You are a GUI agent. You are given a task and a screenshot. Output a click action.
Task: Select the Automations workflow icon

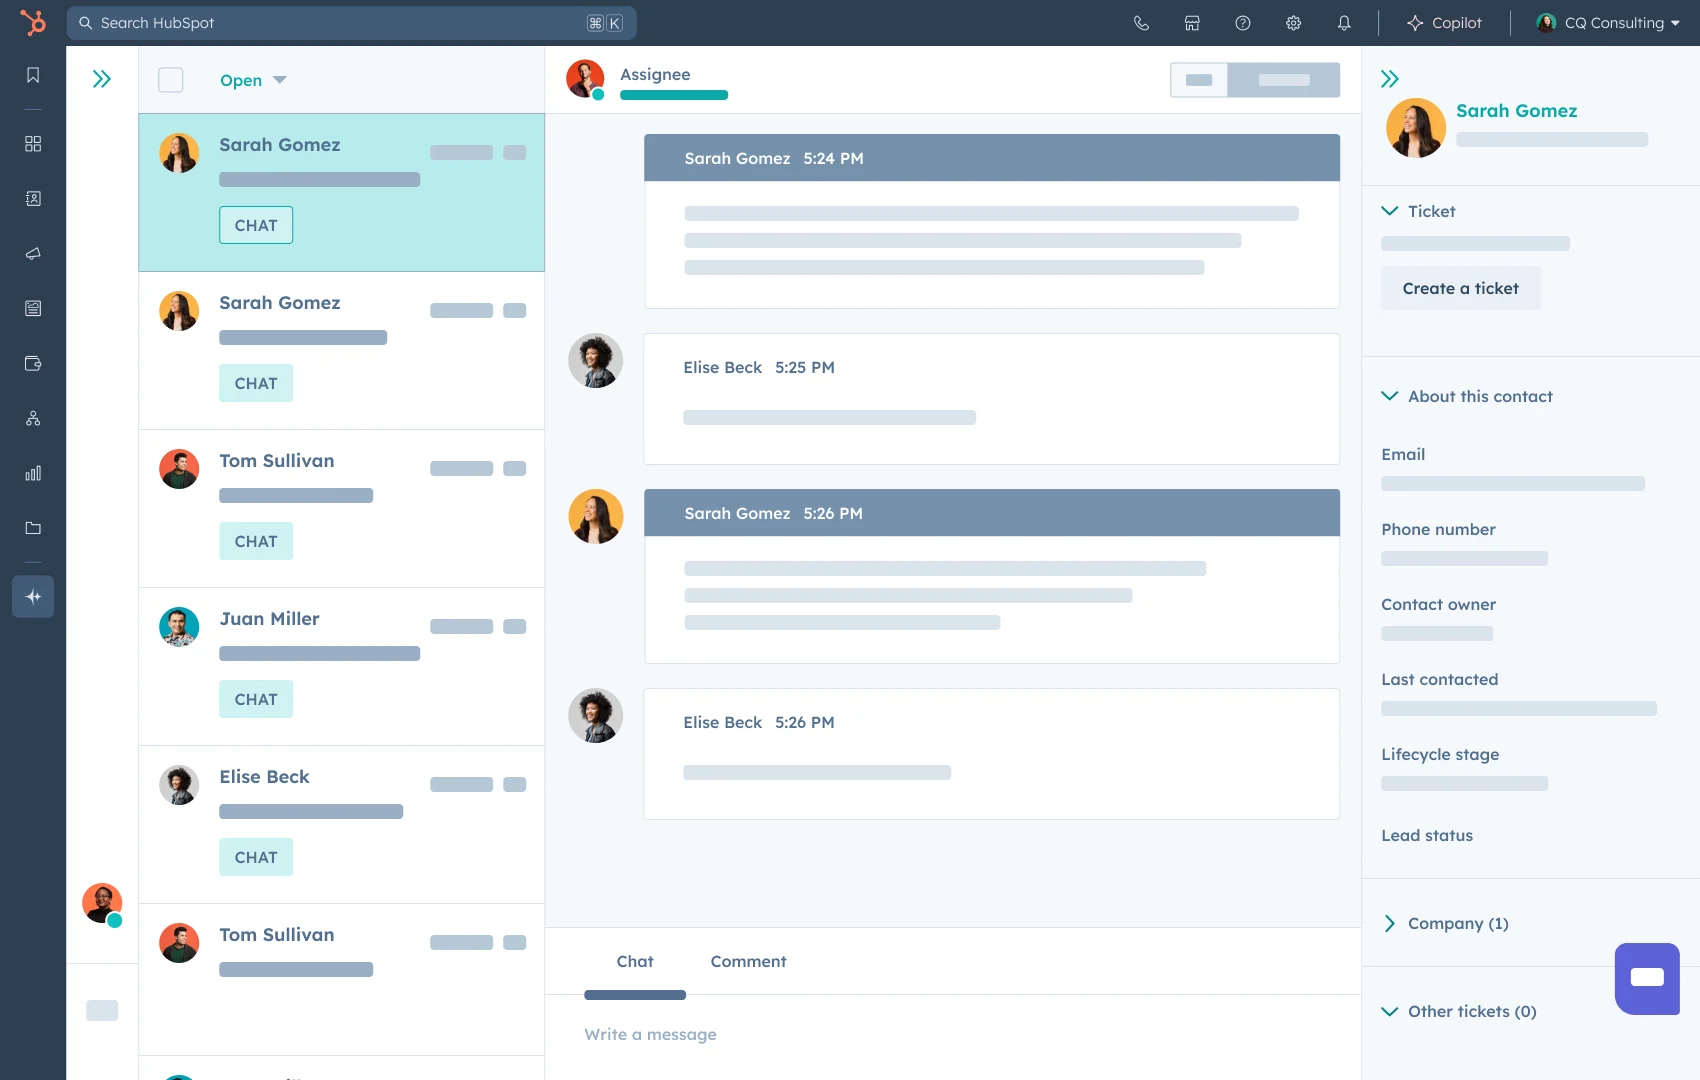click(33, 418)
